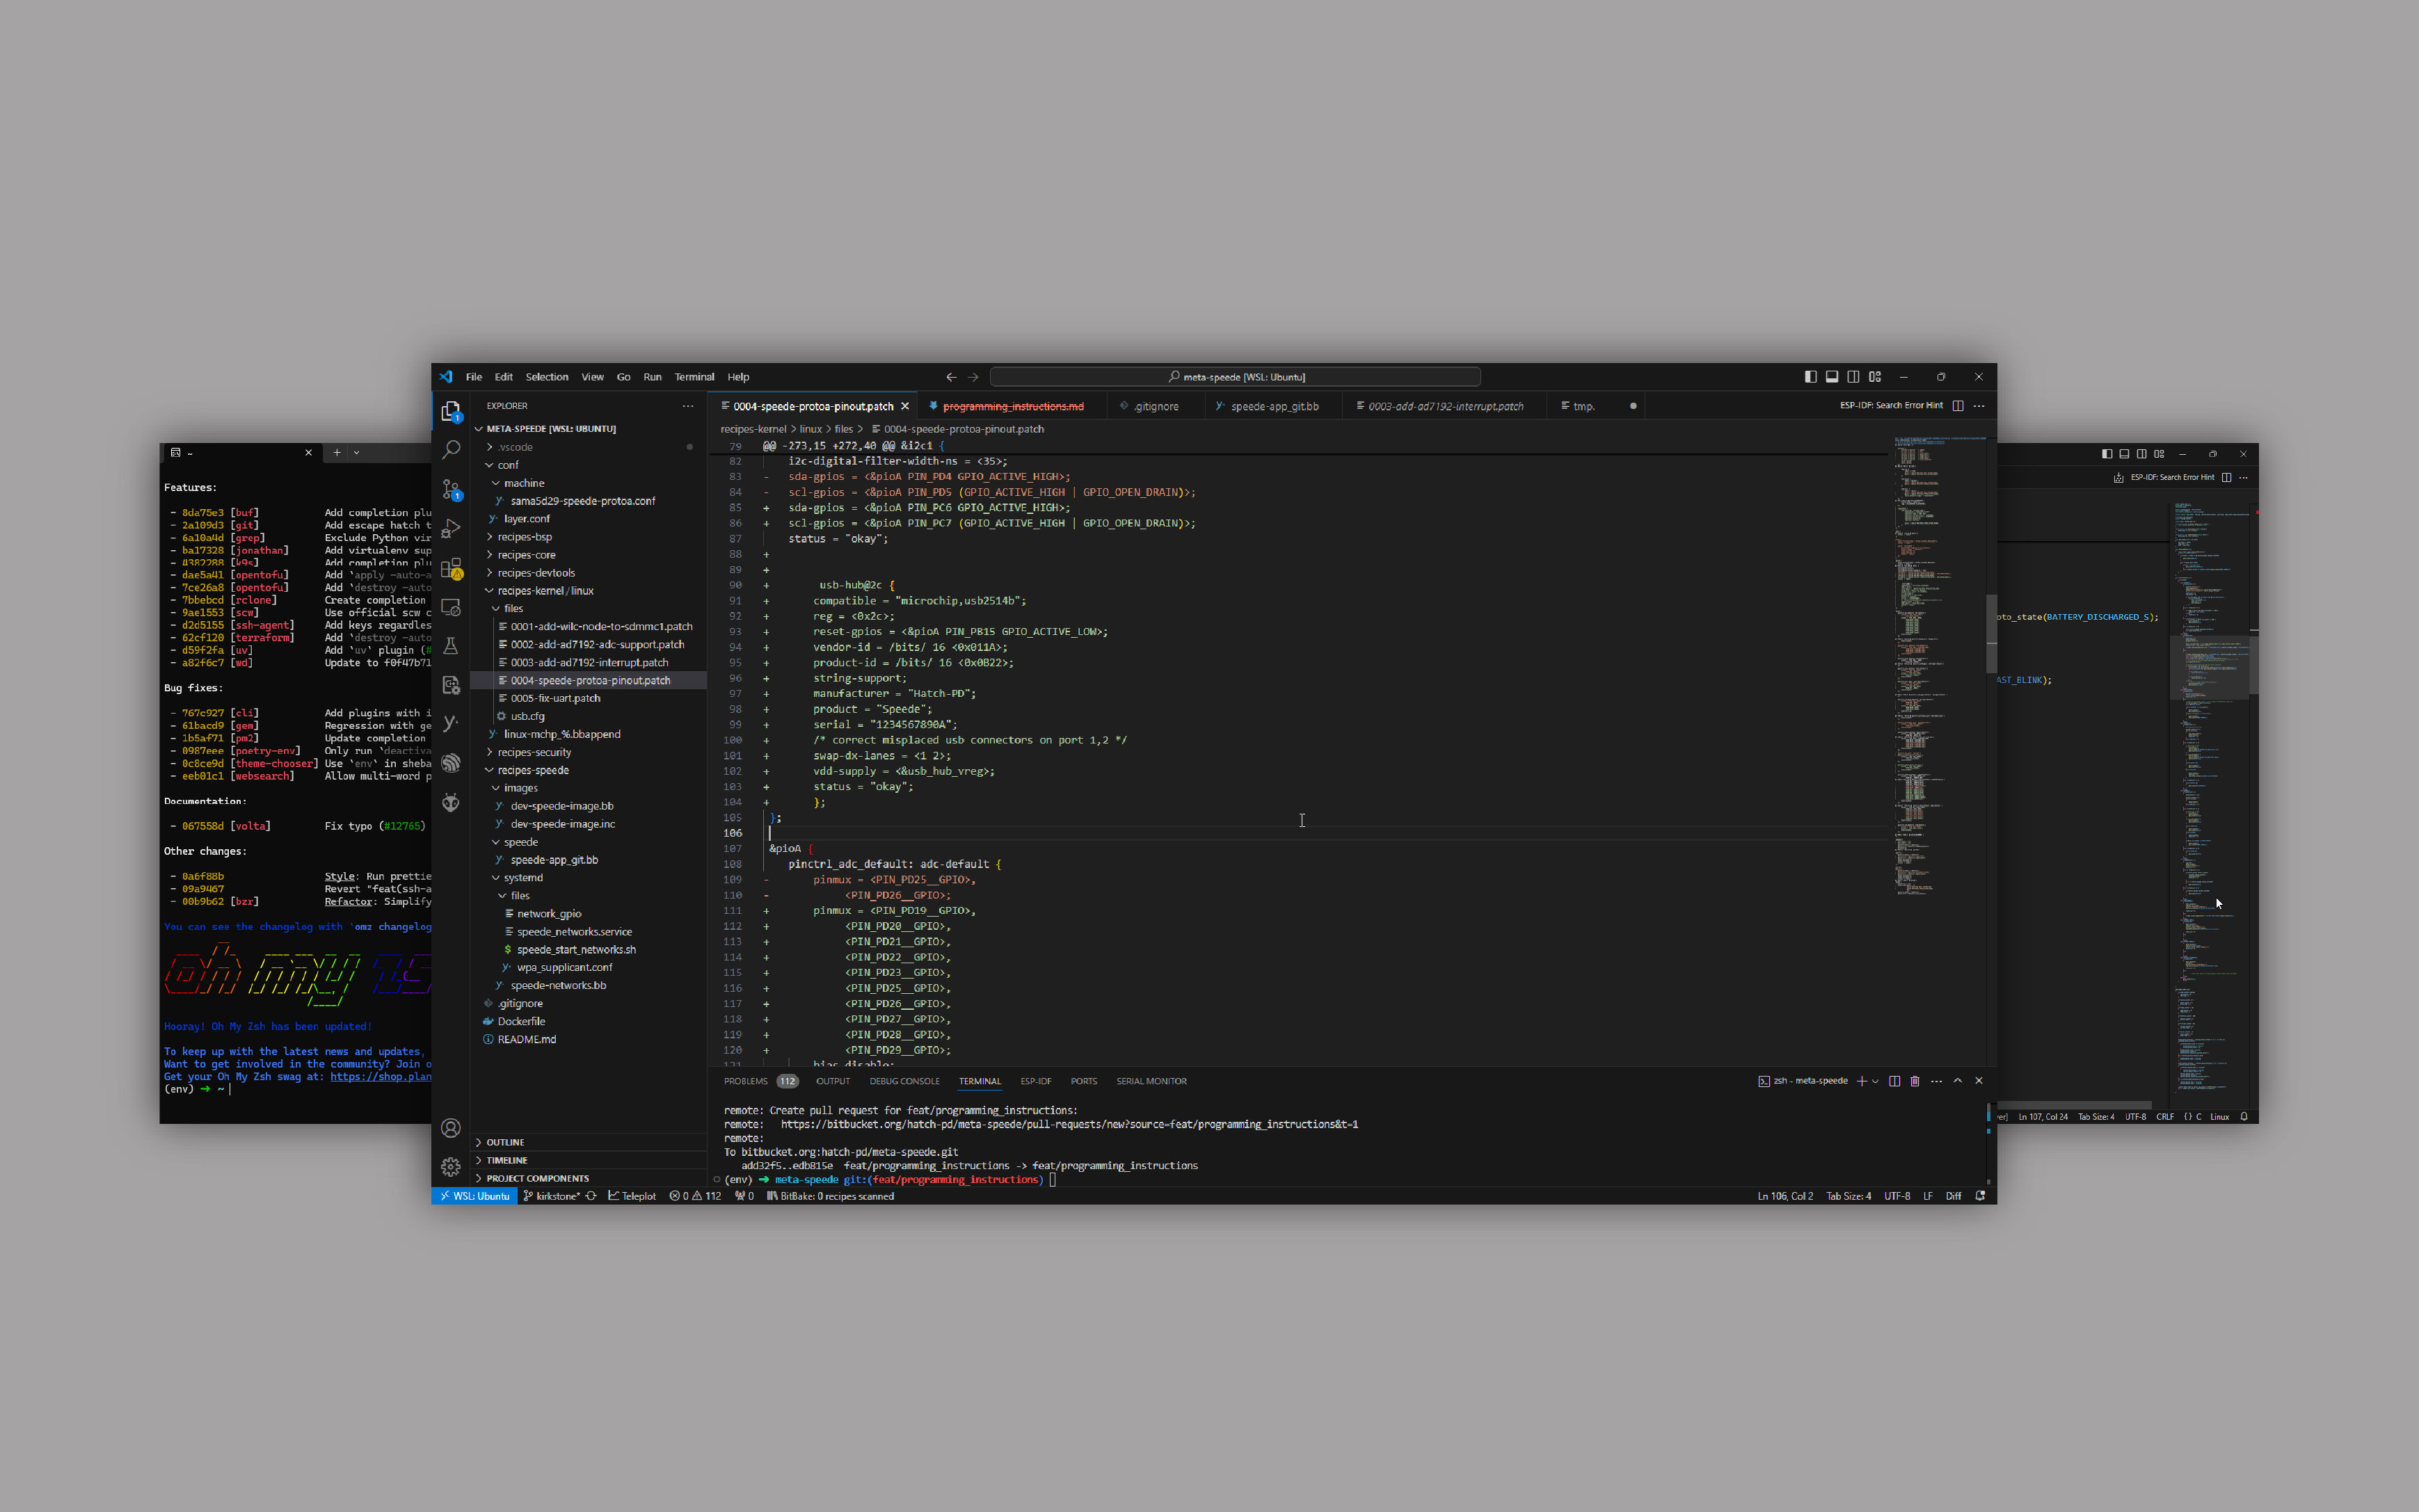This screenshot has height=1512, width=2419.
Task: Kill the active terminal with the trash icon
Action: [1914, 1081]
